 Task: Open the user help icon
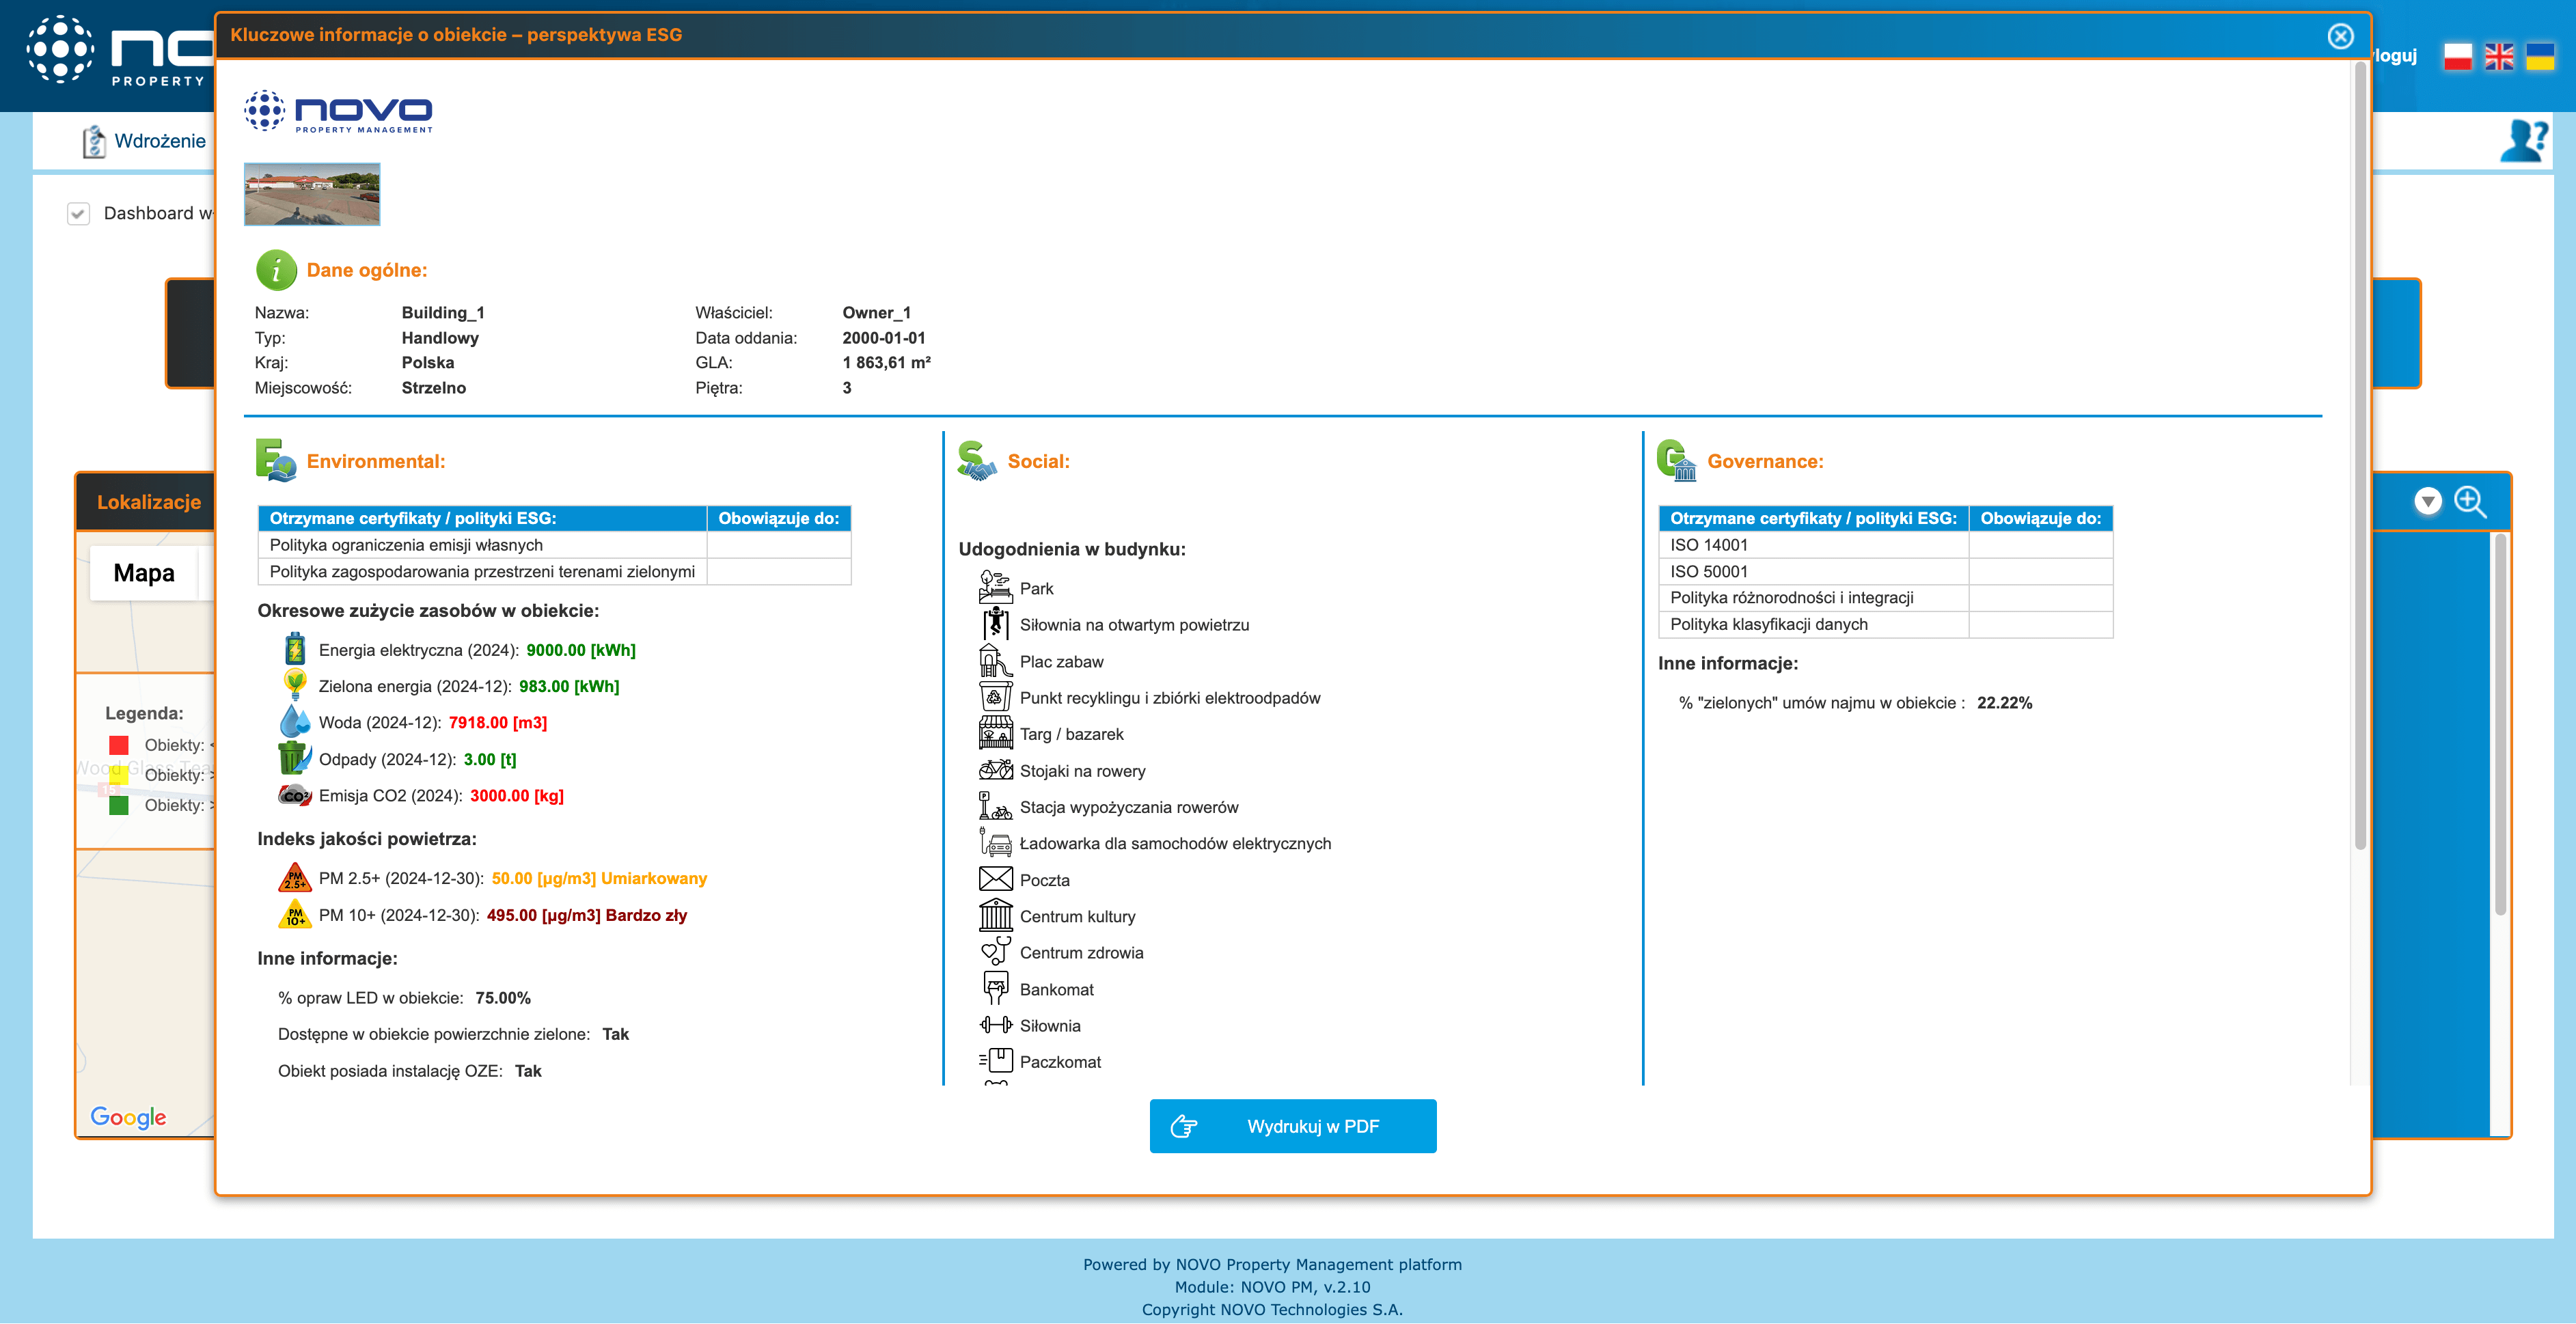[x=2523, y=141]
